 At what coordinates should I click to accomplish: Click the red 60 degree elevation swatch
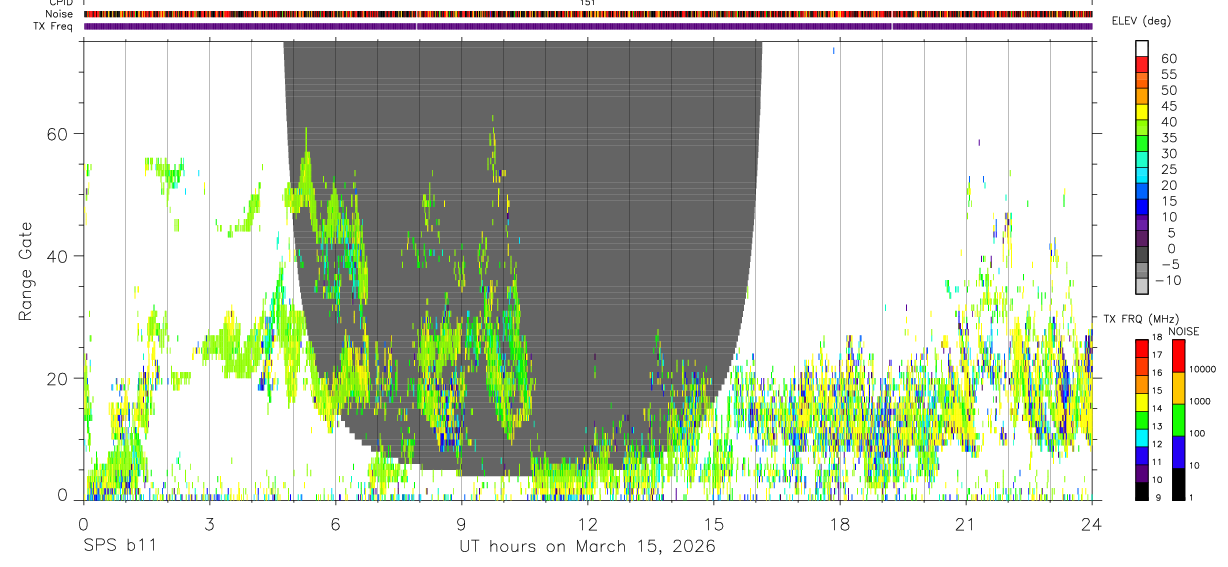pyautogui.click(x=1142, y=63)
